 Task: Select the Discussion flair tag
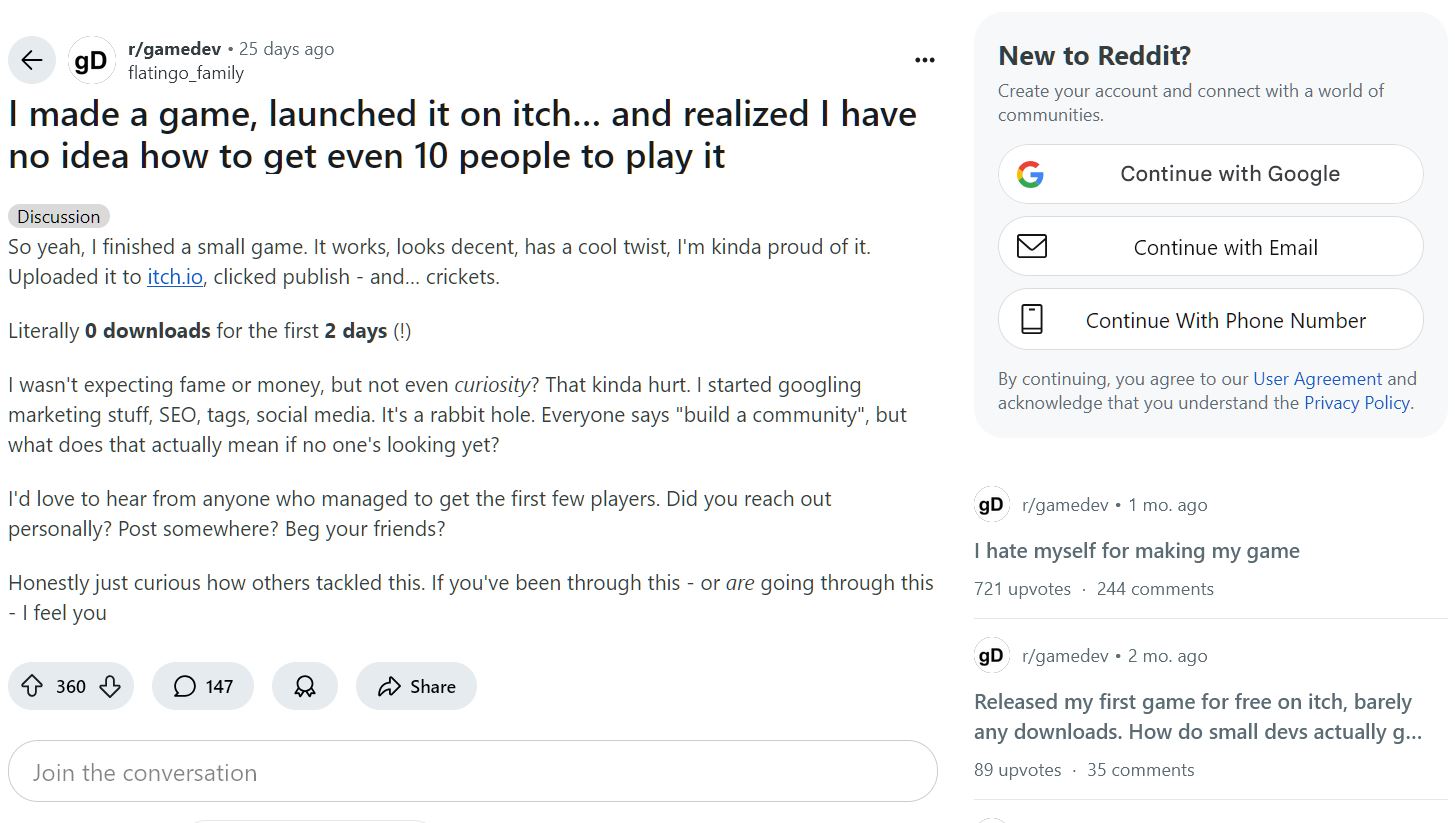tap(59, 216)
